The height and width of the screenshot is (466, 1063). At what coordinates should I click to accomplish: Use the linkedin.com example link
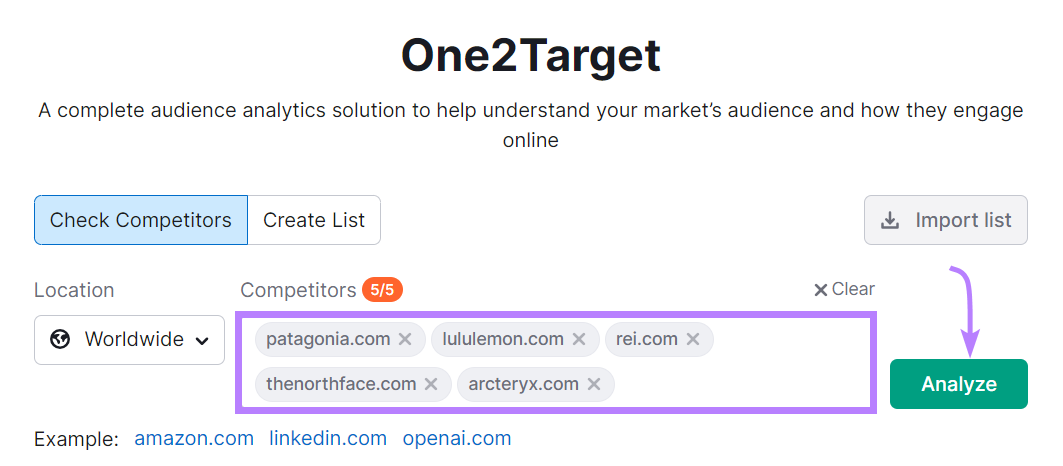coord(328,438)
